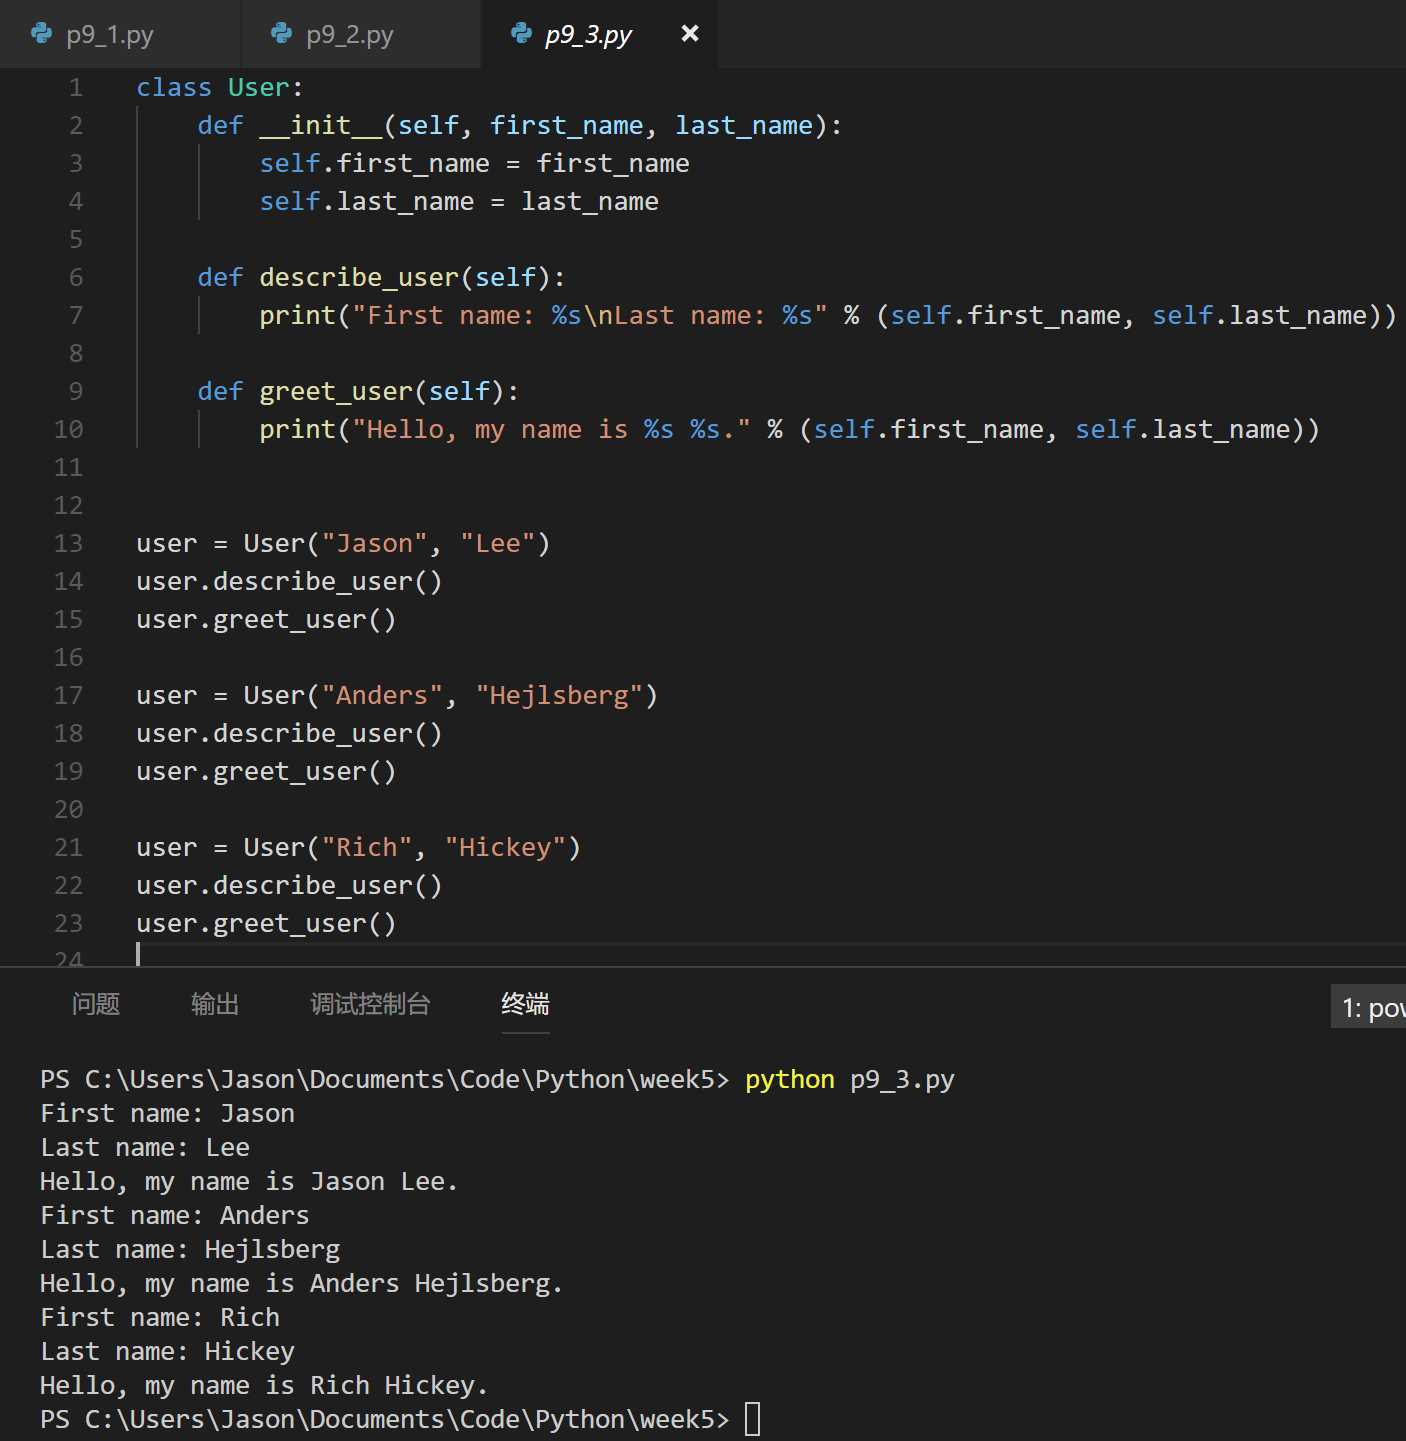Click the '__init__' method definition

(x=320, y=126)
